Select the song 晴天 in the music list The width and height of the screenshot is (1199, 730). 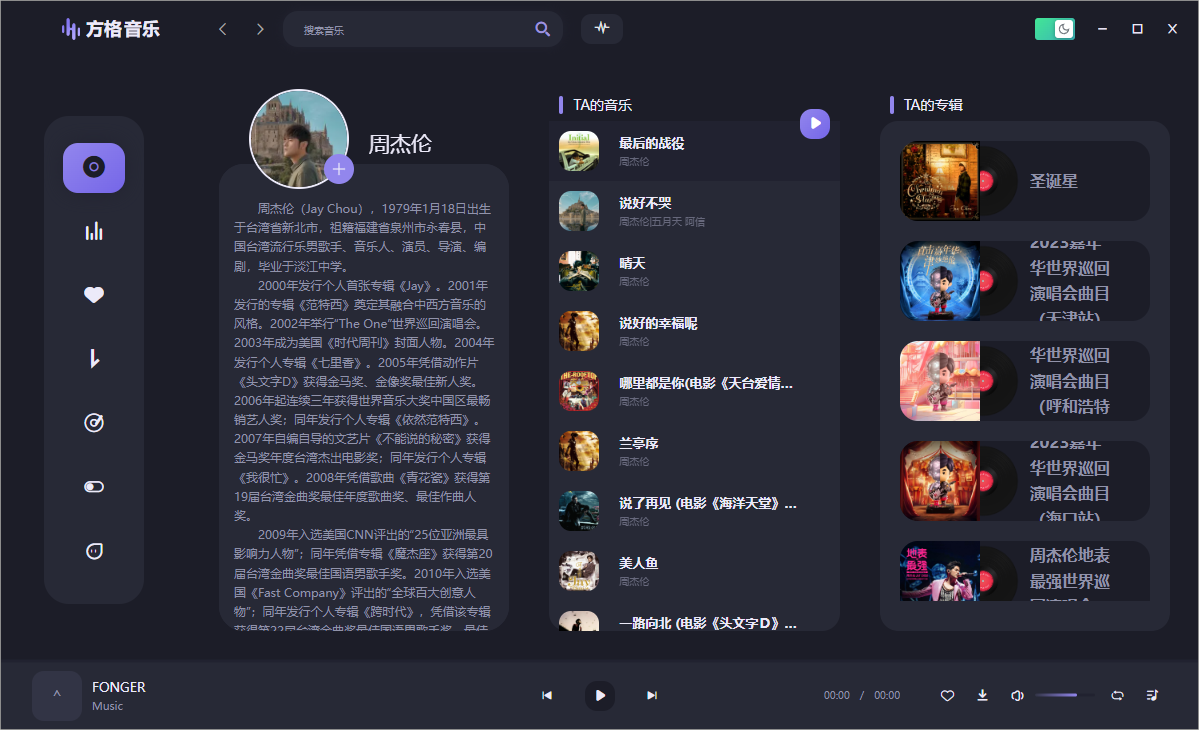point(632,264)
